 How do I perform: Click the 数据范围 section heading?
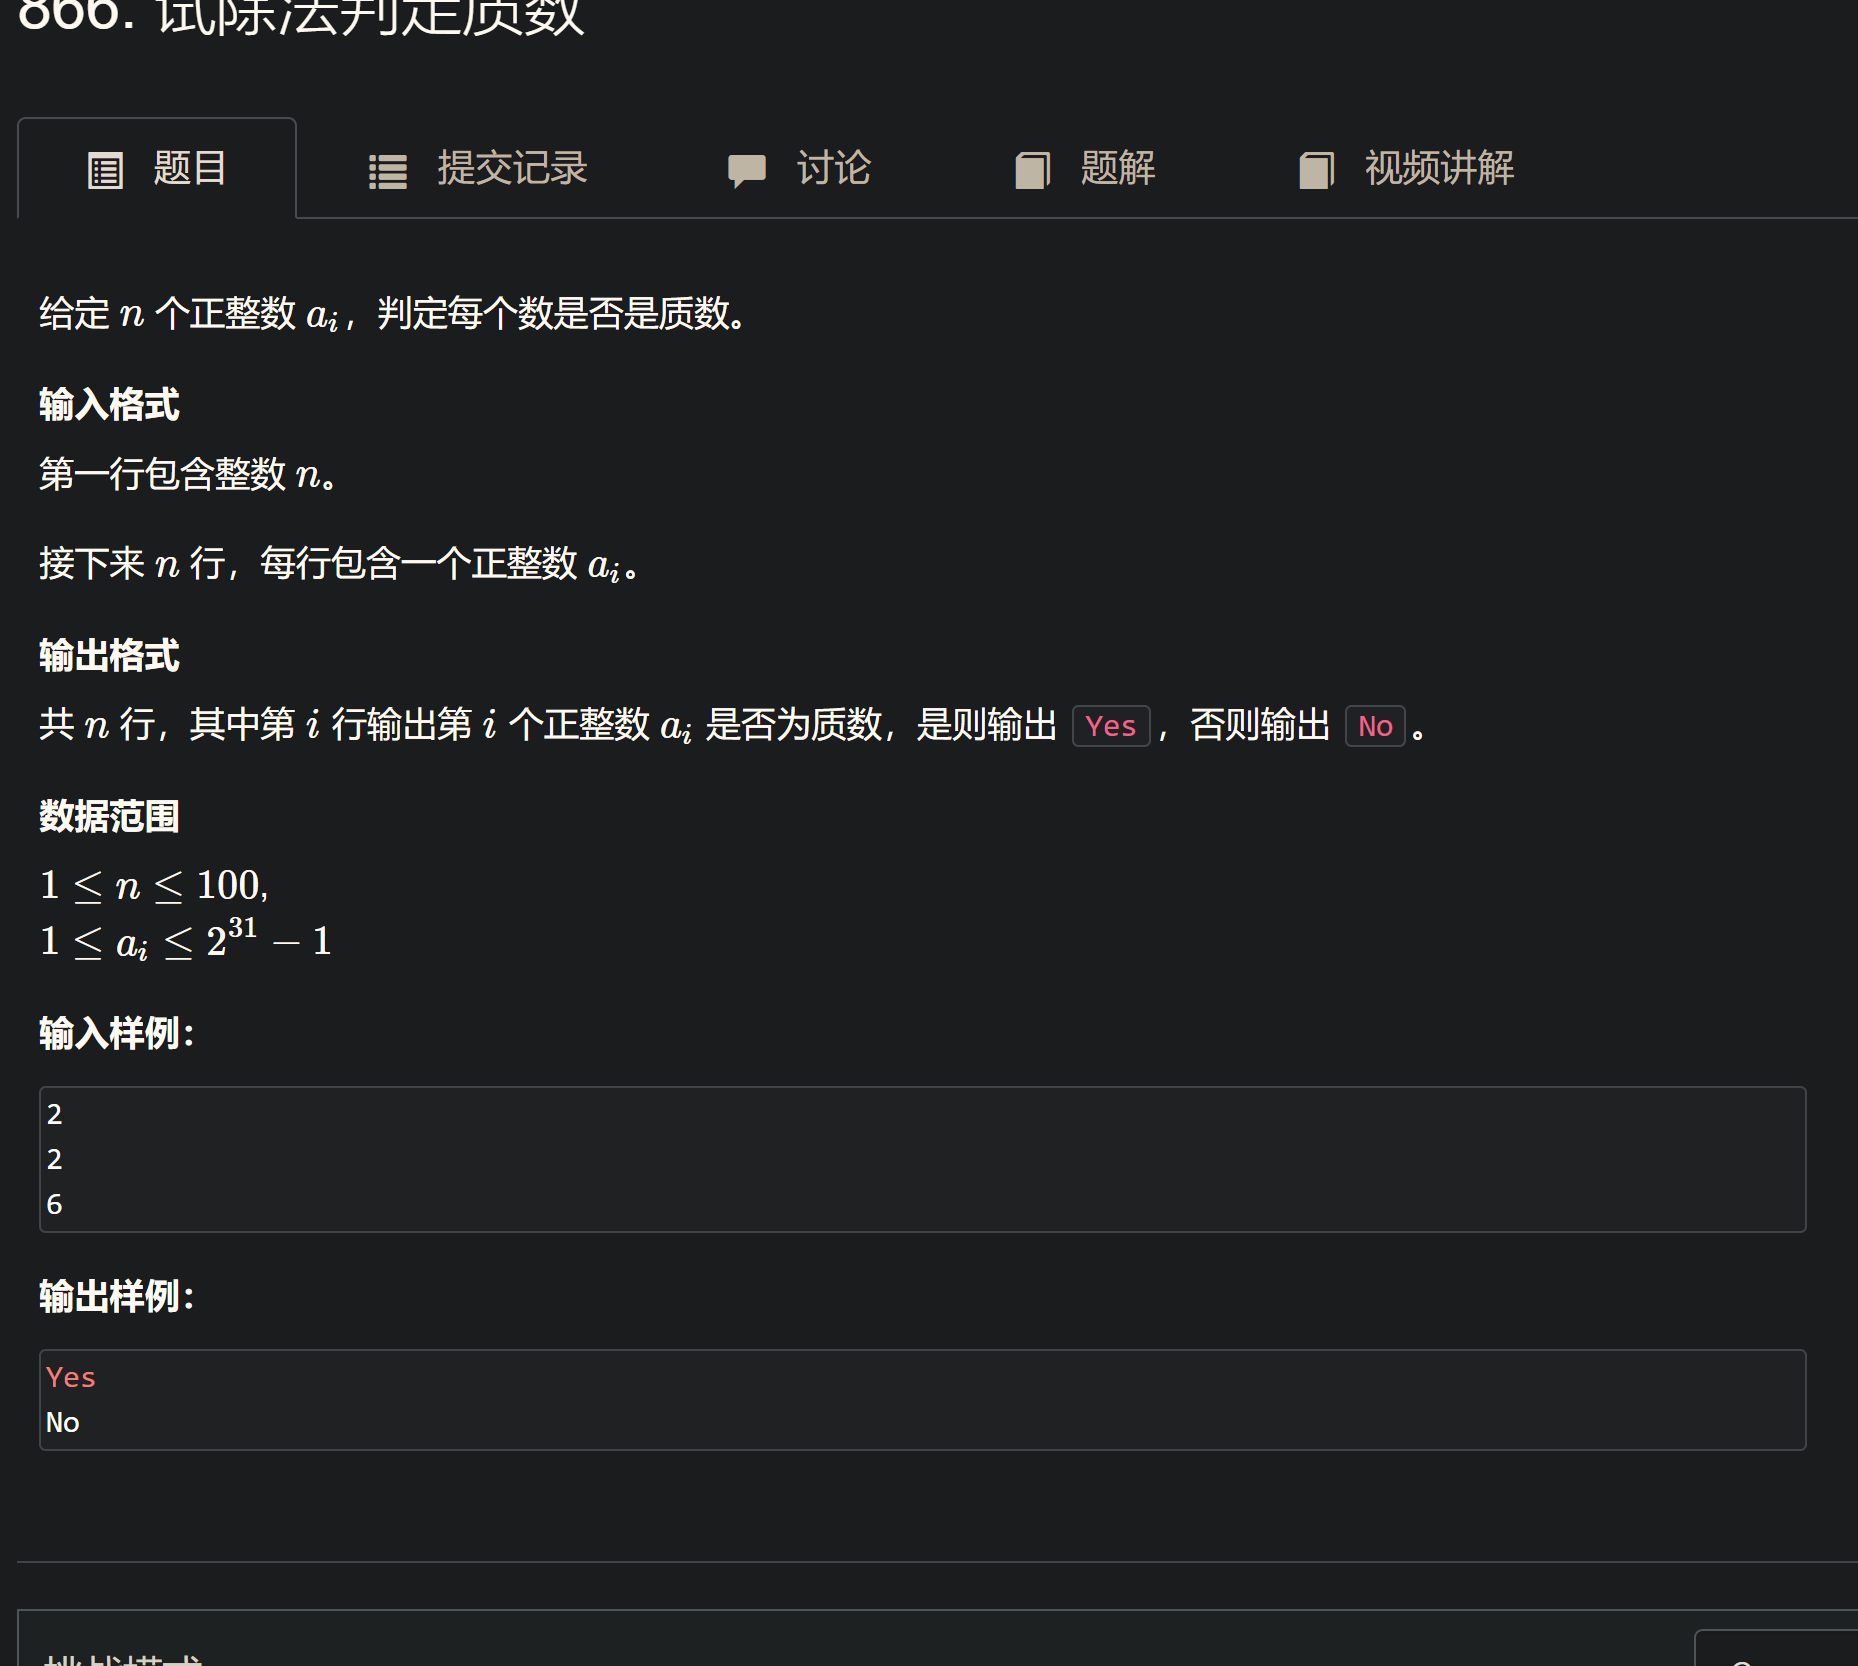(107, 817)
